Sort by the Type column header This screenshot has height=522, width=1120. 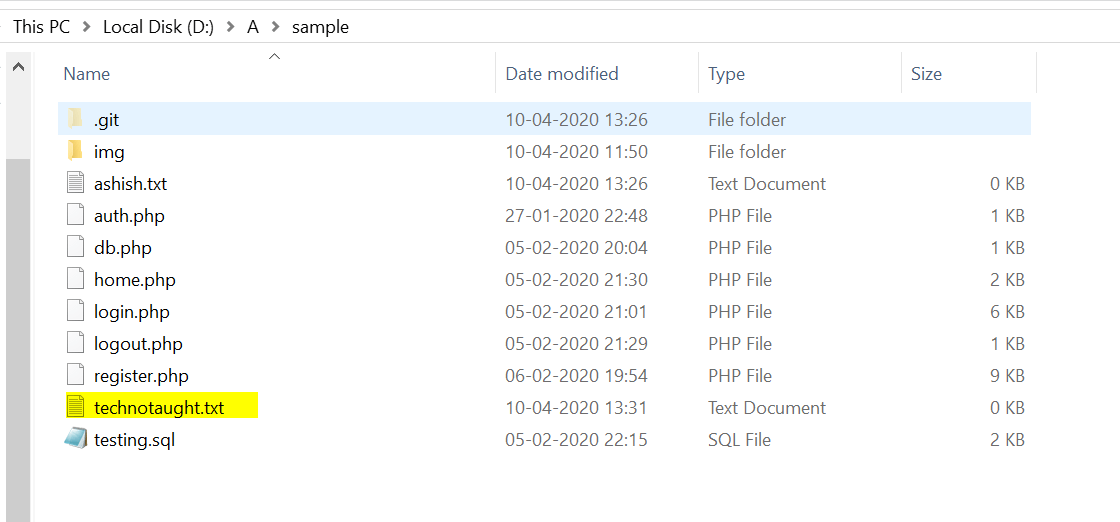pyautogui.click(x=726, y=74)
